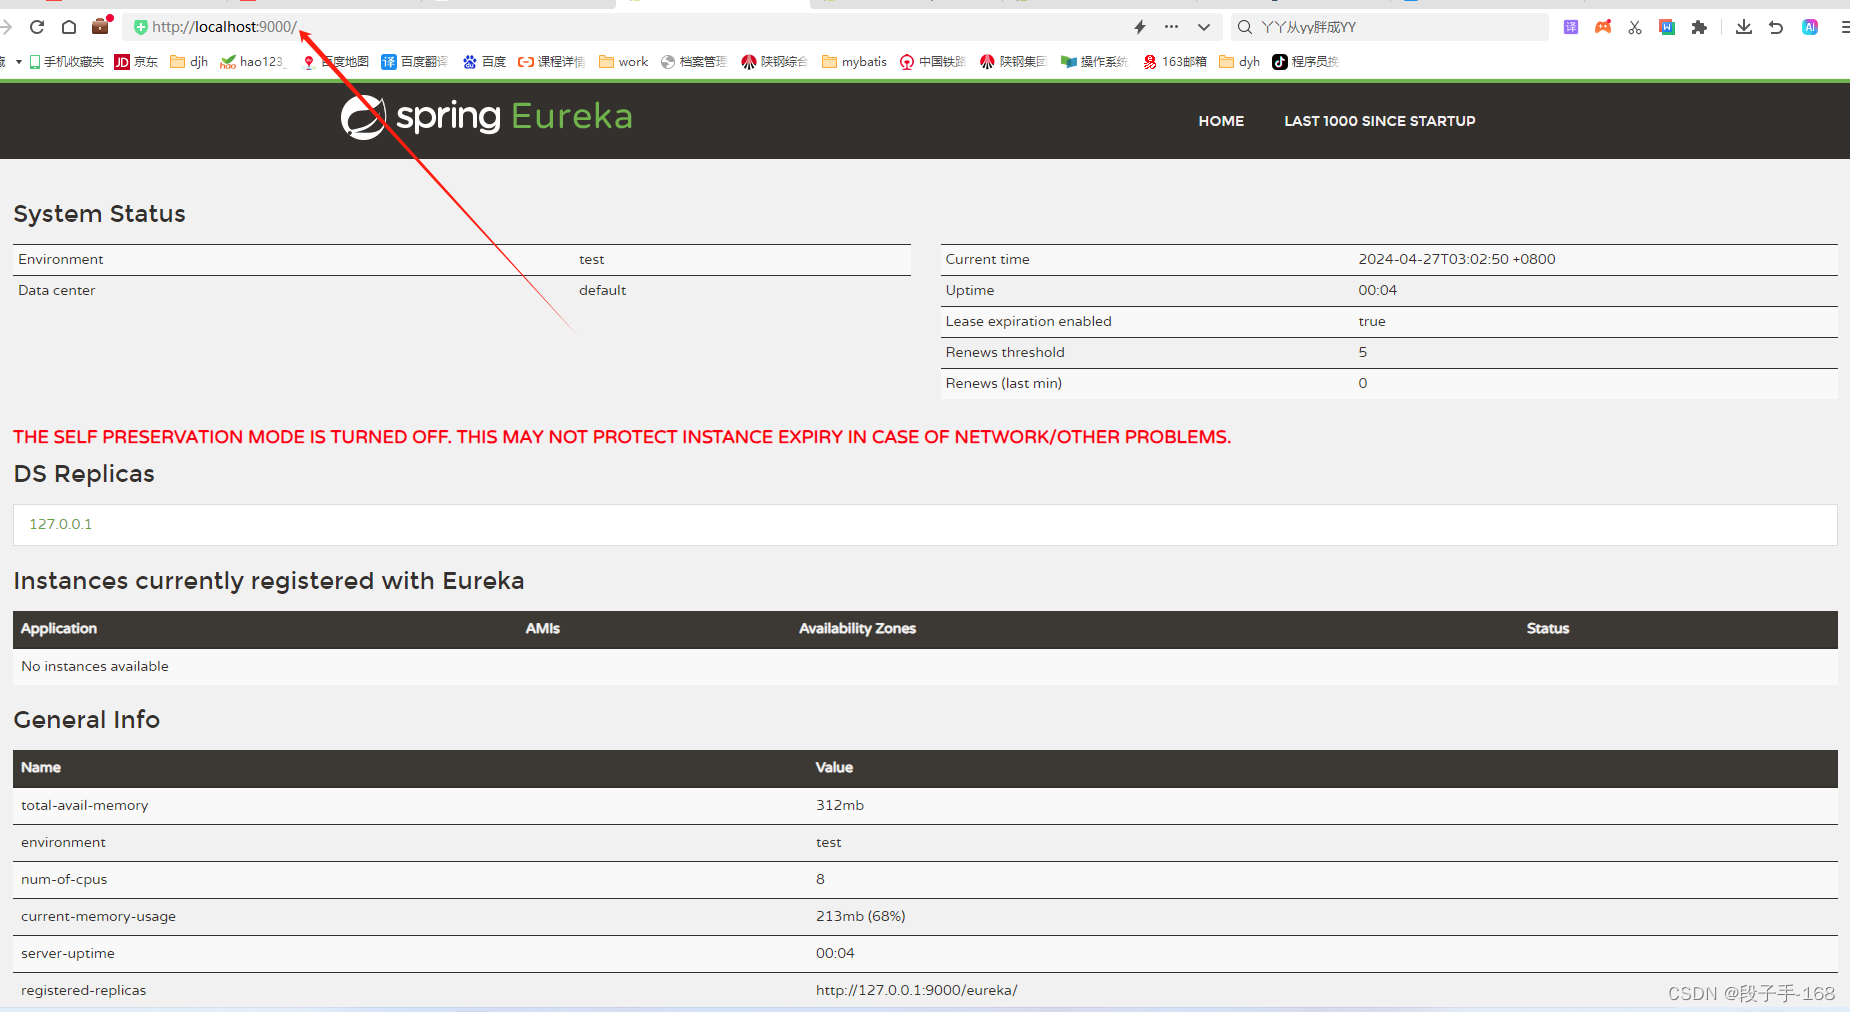
Task: Expand the address bar dropdown chevron
Action: coord(1204,27)
